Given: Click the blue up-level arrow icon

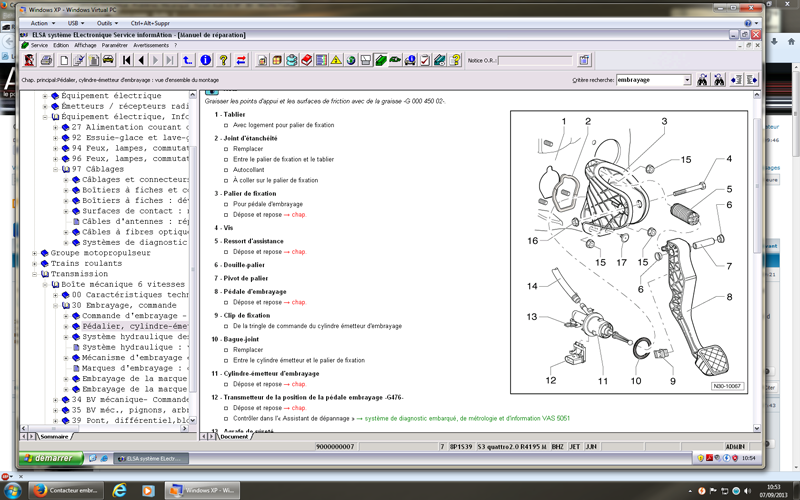Looking at the screenshot, I should click(x=188, y=60).
